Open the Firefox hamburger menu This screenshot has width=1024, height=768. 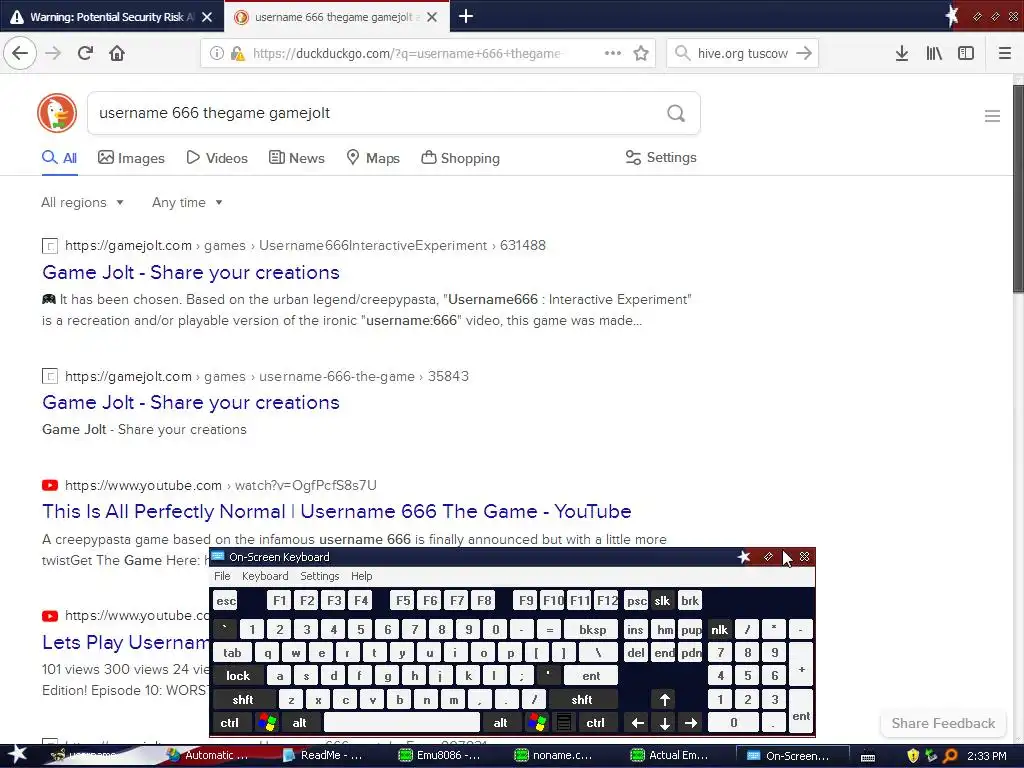click(x=1004, y=53)
